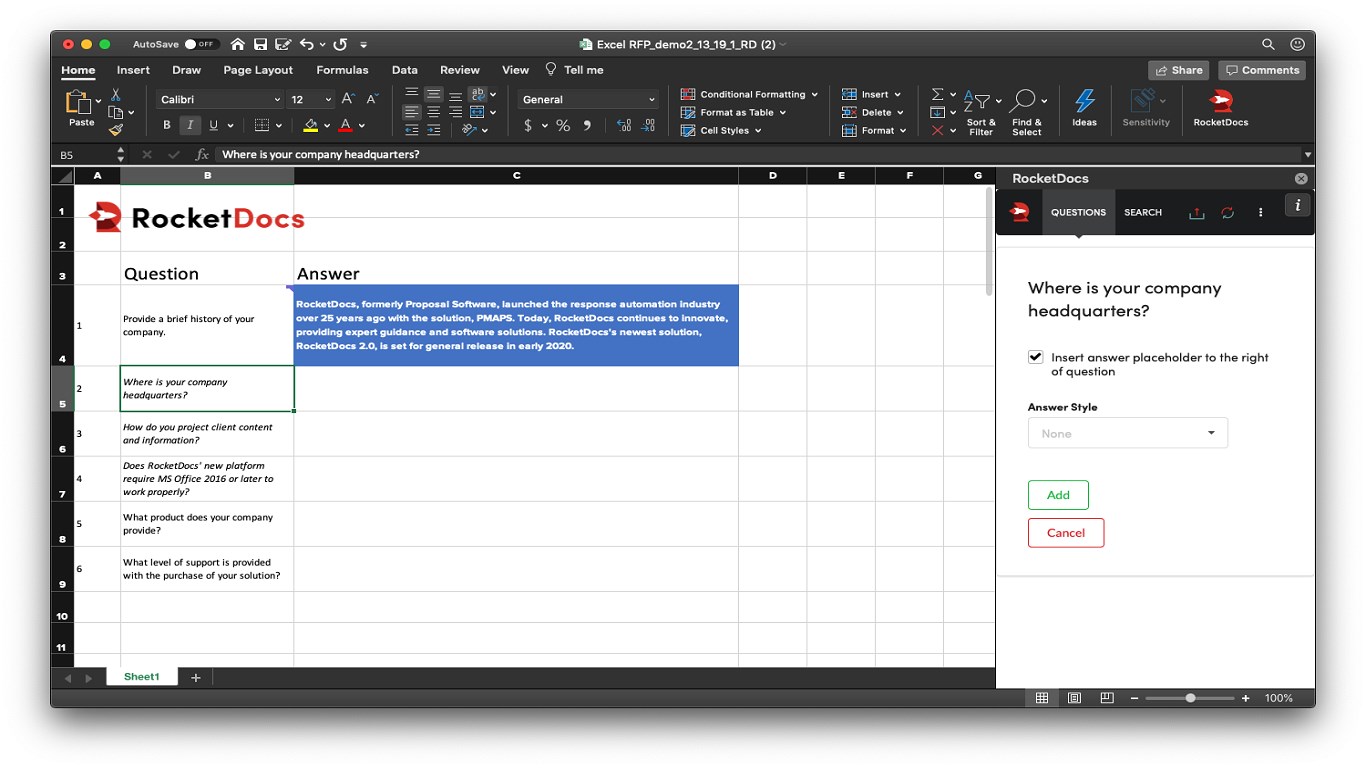
Task: Open the three-dot menu in RocketDocs panel
Action: 1260,212
